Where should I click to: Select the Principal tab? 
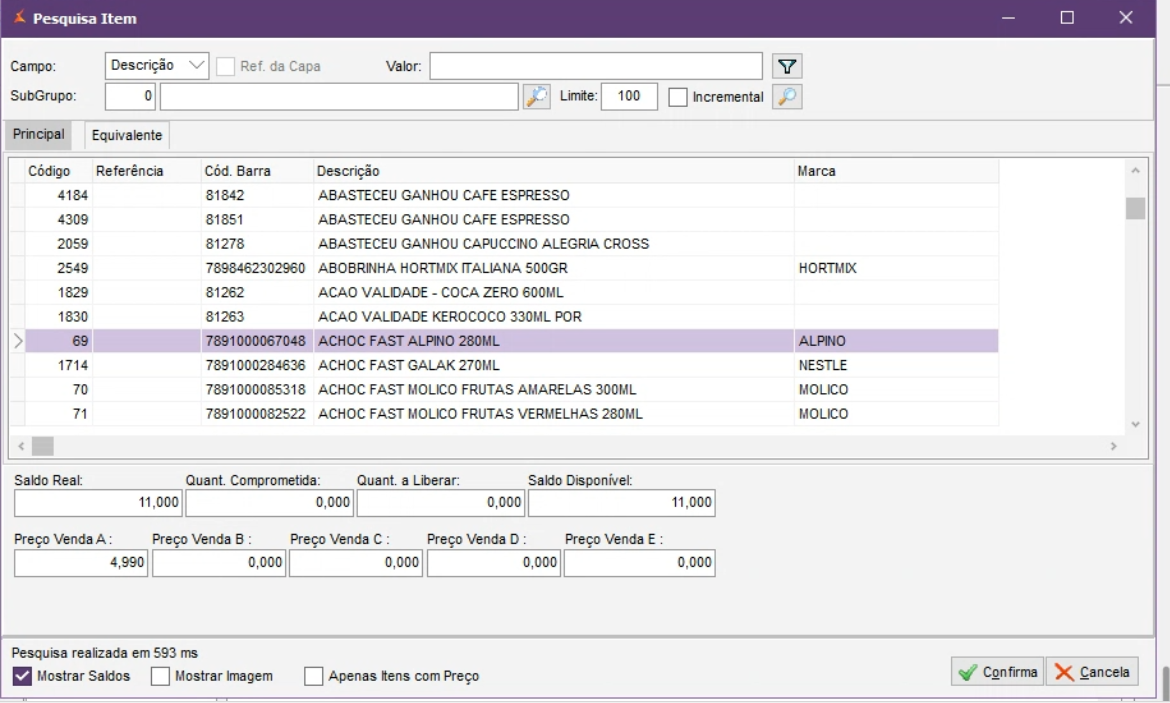click(x=39, y=134)
